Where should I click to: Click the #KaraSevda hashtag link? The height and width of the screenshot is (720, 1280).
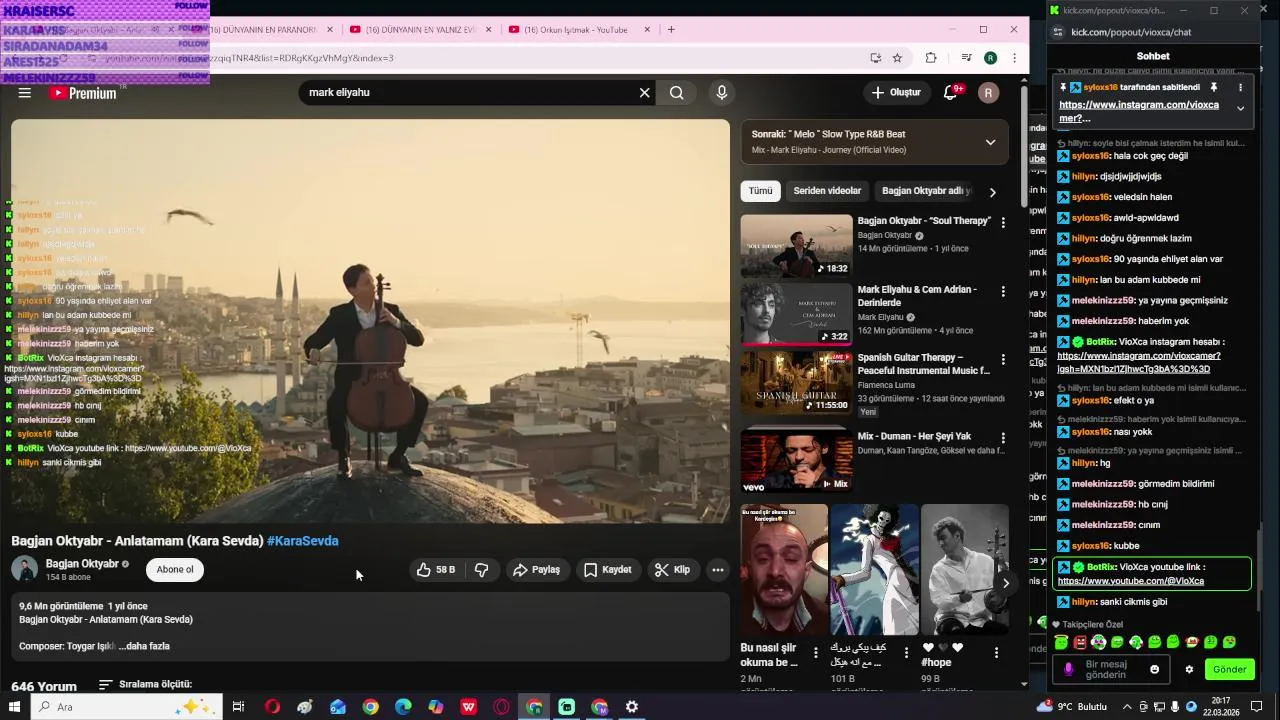[x=303, y=541]
